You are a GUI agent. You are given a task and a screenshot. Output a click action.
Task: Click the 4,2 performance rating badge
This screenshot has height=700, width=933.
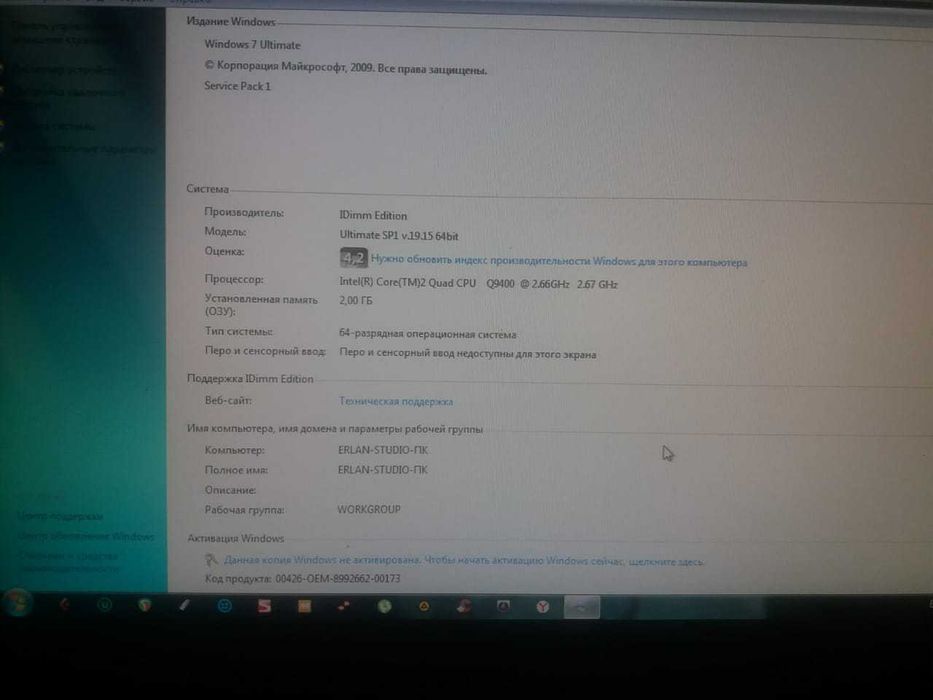pos(353,258)
